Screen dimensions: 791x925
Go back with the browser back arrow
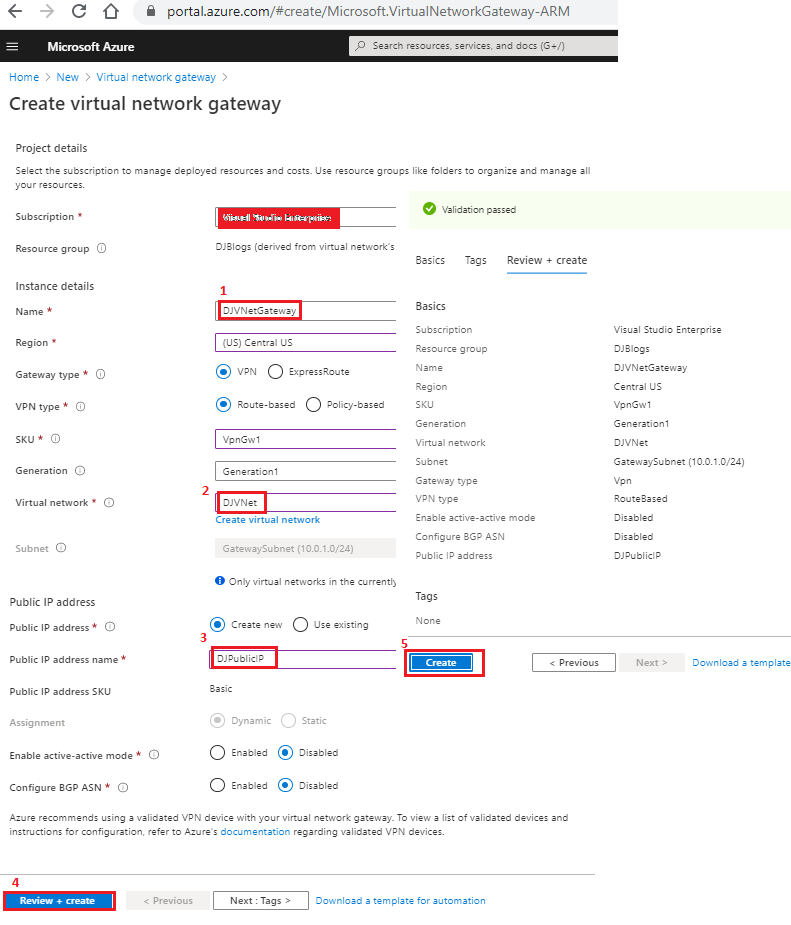click(x=15, y=11)
